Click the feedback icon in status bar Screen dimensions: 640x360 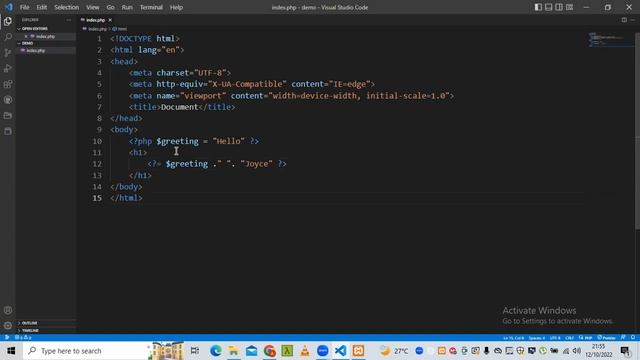tap(623, 338)
